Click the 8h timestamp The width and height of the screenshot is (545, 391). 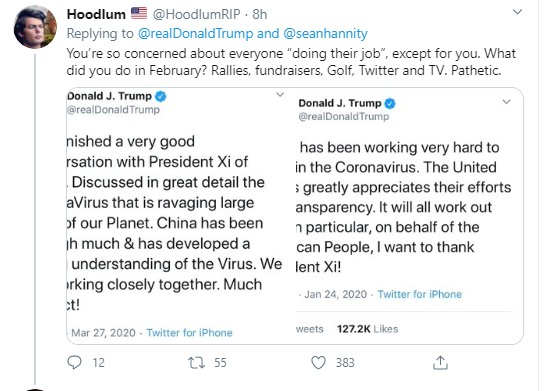[260, 14]
